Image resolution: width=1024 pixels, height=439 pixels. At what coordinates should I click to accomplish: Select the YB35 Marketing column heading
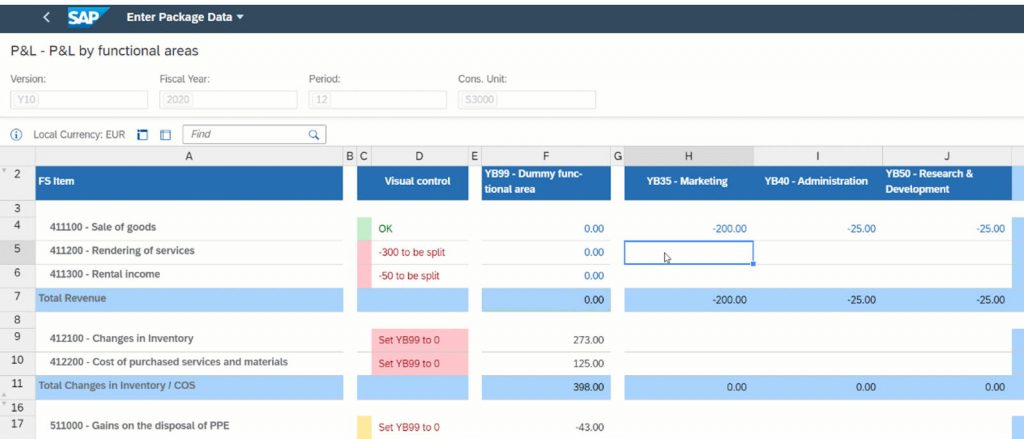pyautogui.click(x=687, y=181)
